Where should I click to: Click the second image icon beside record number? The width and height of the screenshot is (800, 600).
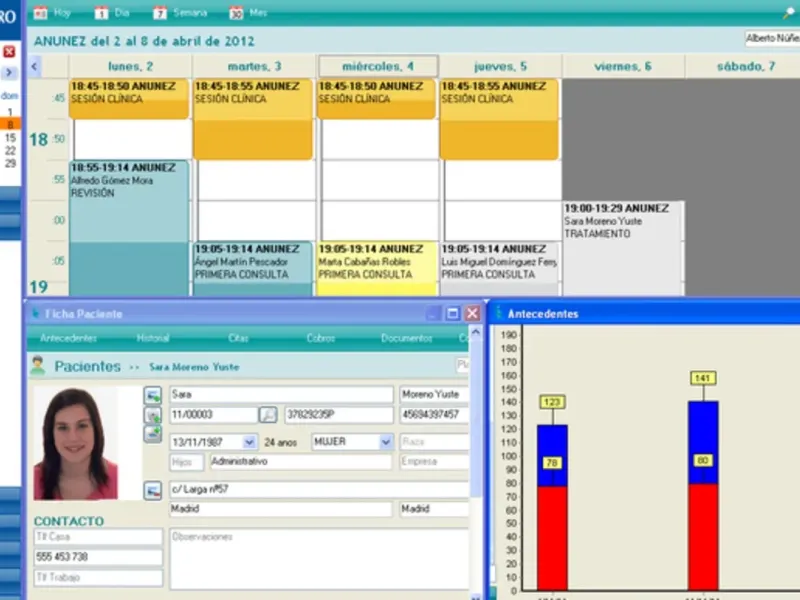[153, 415]
